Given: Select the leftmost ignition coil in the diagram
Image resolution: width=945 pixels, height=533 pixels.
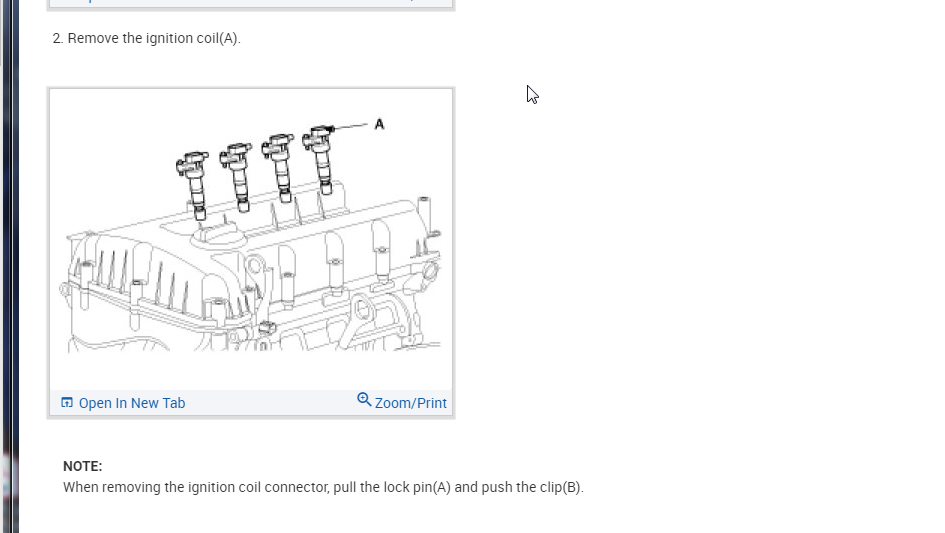Looking at the screenshot, I should click(194, 185).
